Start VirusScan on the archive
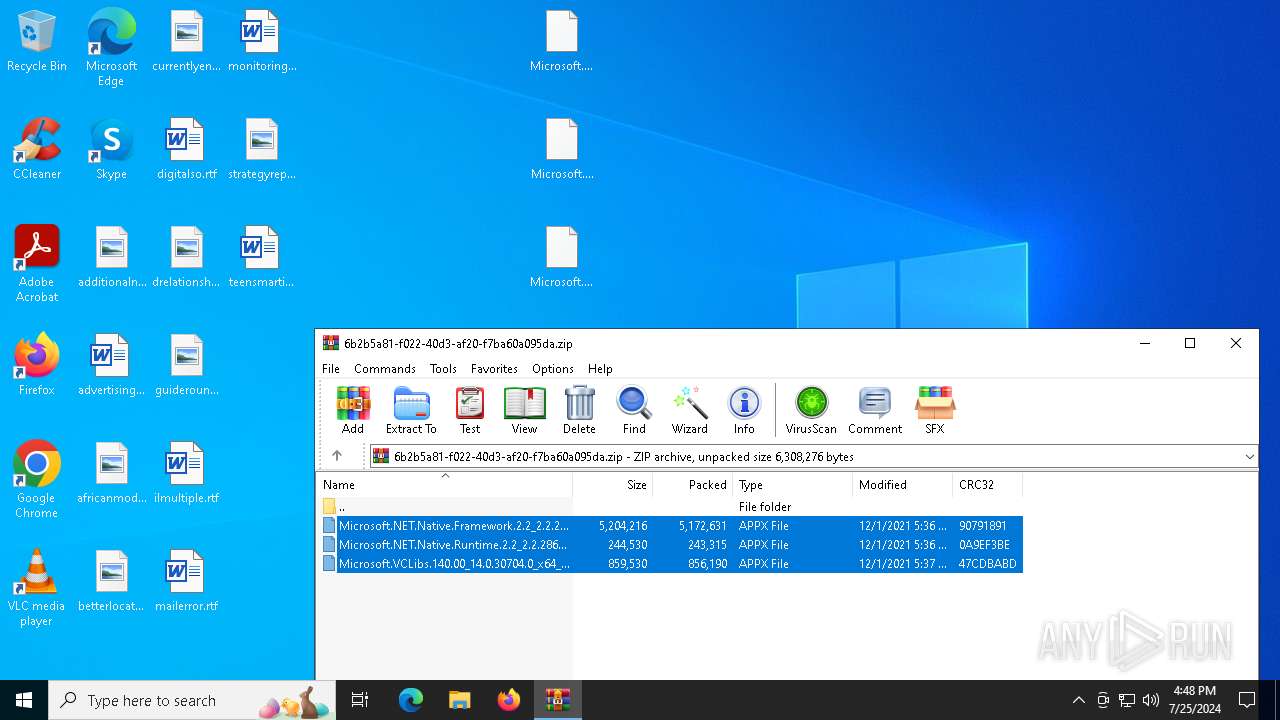1280x720 pixels. point(811,410)
